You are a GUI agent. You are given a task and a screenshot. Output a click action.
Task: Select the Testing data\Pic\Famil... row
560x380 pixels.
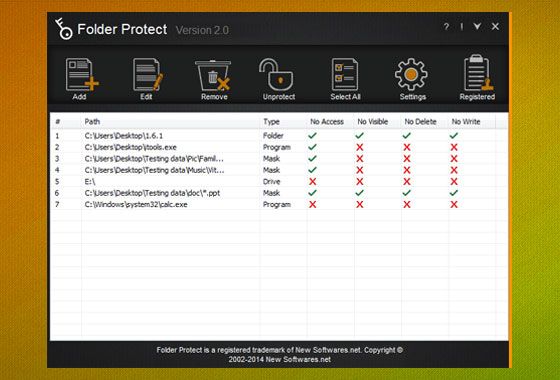point(279,159)
